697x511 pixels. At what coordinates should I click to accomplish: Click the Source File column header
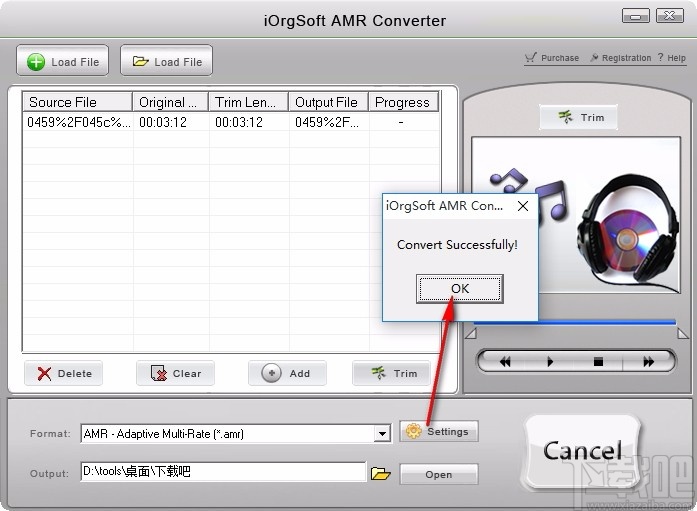tap(77, 102)
